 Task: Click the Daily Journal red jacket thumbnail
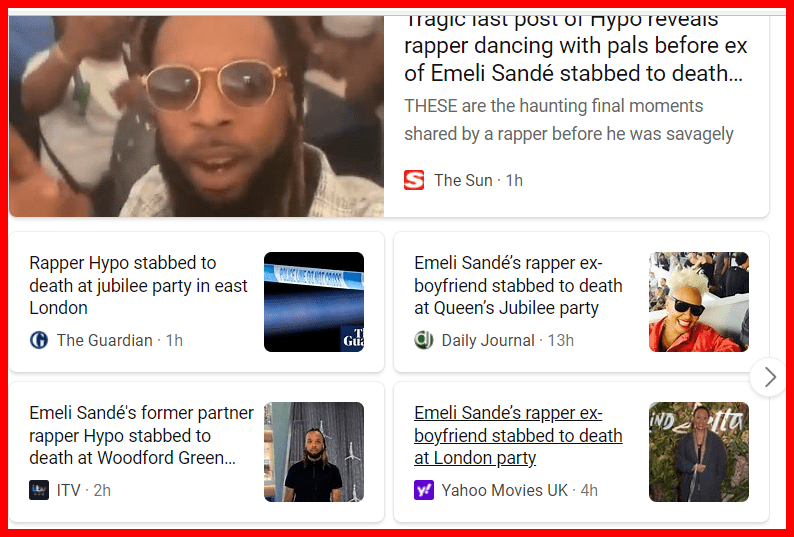point(699,302)
